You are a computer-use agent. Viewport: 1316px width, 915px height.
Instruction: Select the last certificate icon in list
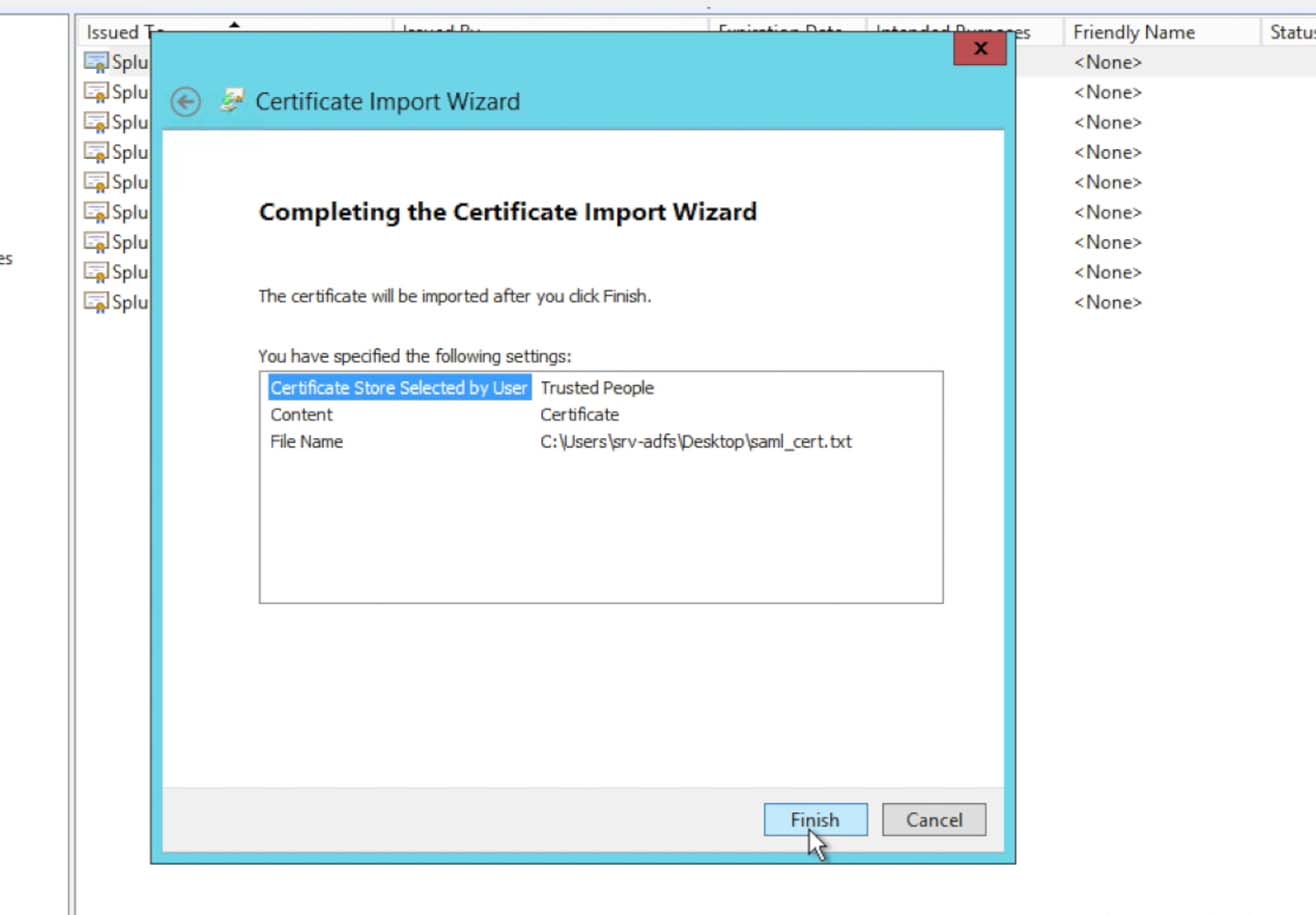(x=96, y=302)
